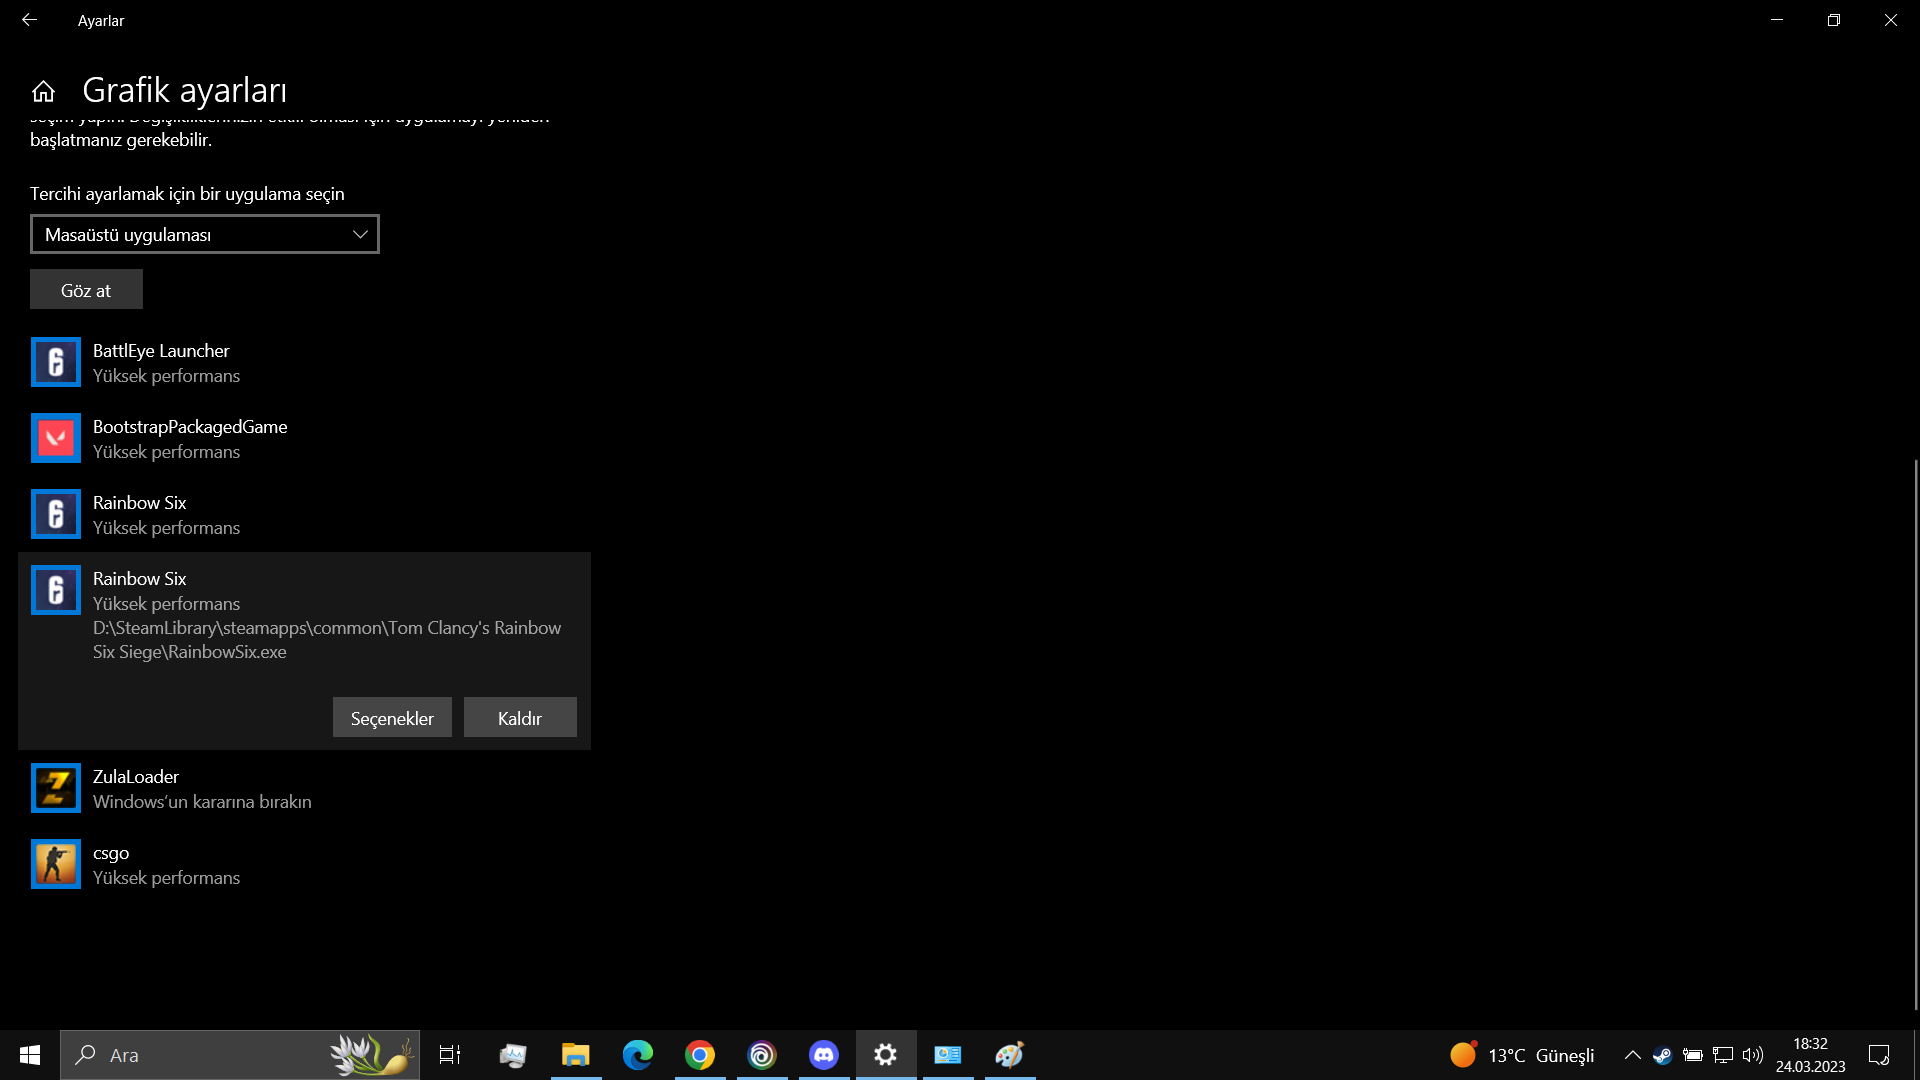This screenshot has width=1920, height=1080.
Task: Open the notification center icon
Action: tap(1879, 1055)
